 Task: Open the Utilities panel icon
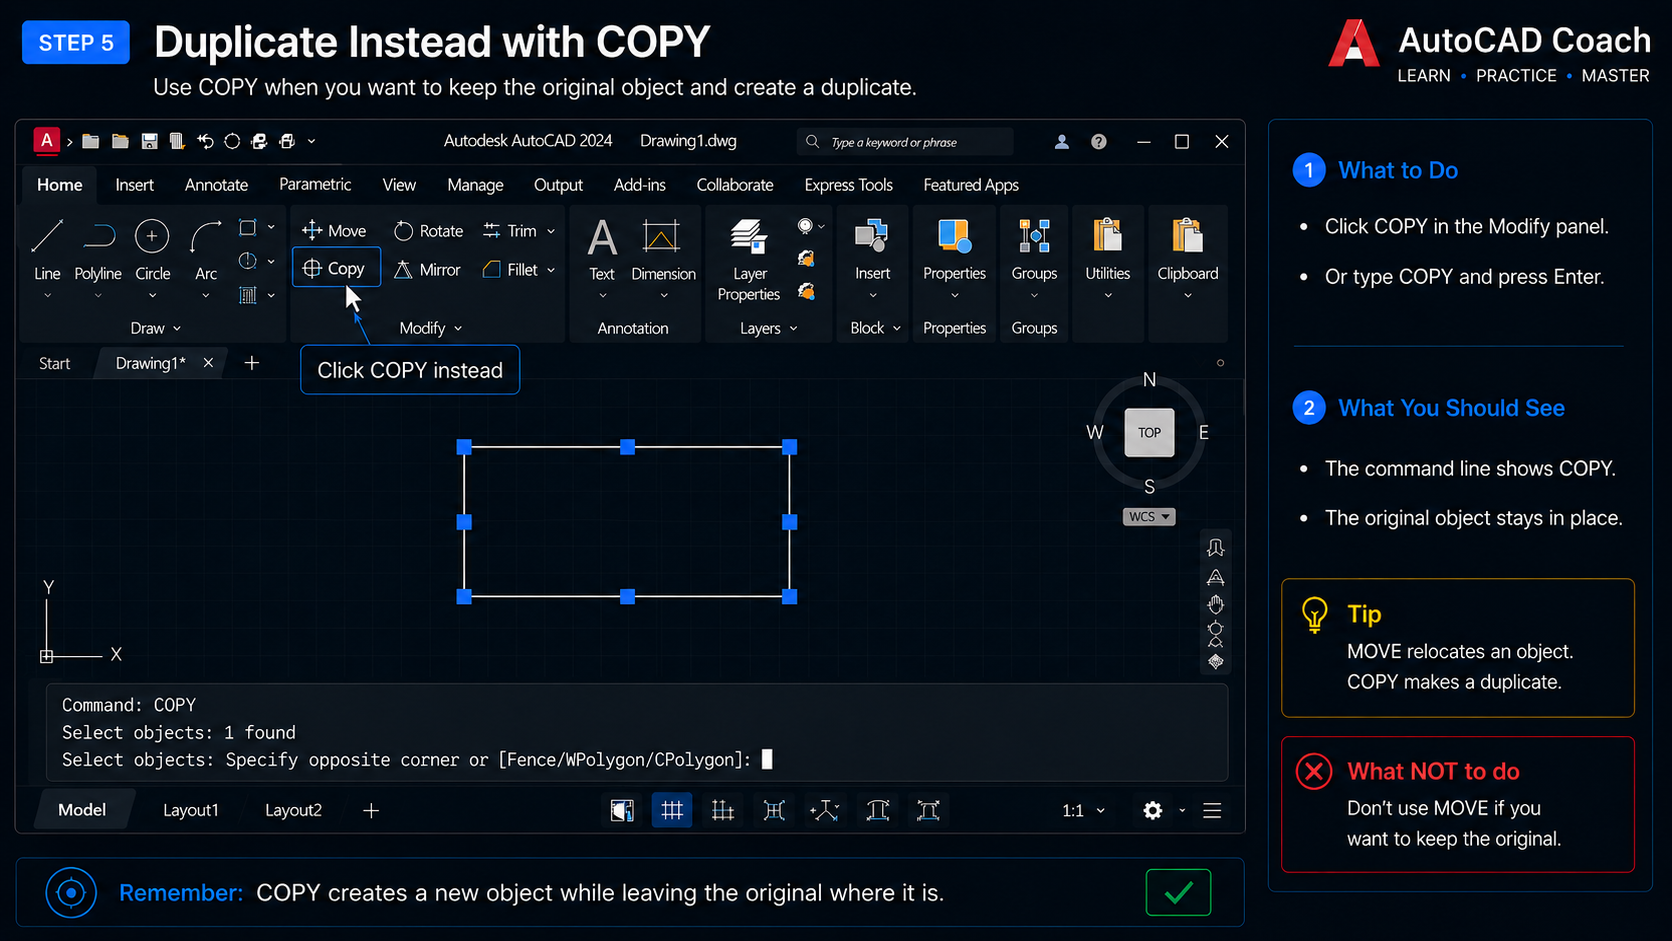point(1107,249)
